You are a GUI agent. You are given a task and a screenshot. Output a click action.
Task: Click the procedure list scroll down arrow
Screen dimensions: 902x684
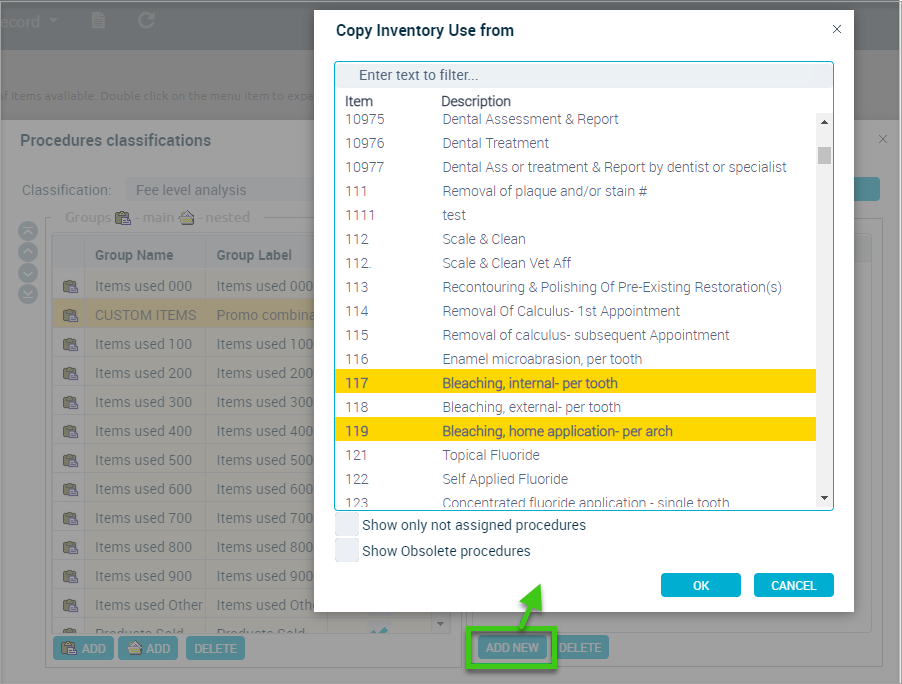824,498
